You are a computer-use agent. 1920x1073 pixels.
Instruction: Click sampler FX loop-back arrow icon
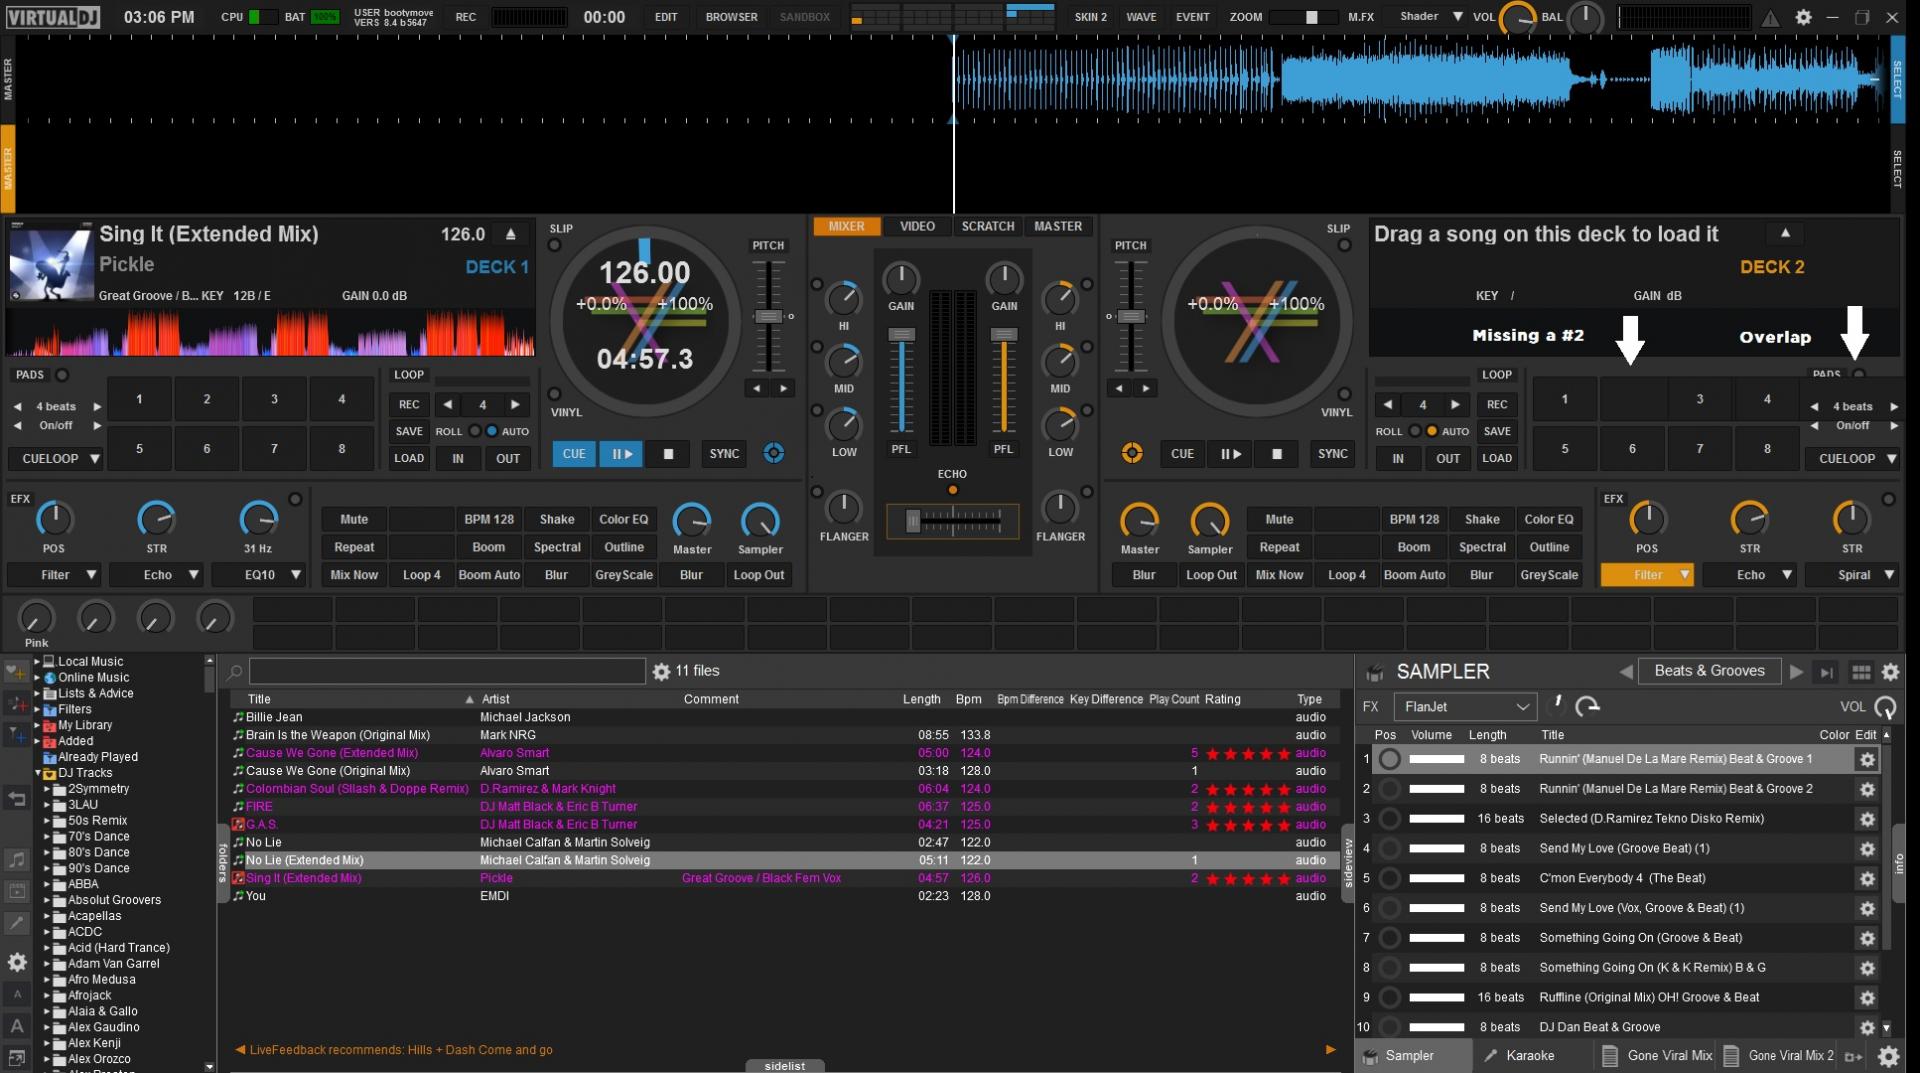(1587, 707)
